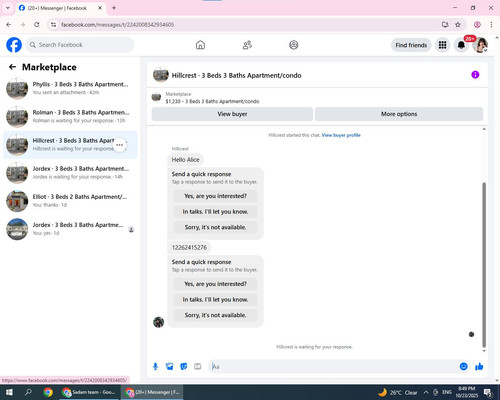Open the Windows Start menu
Screen dimensions: 500x400
(x=9, y=392)
